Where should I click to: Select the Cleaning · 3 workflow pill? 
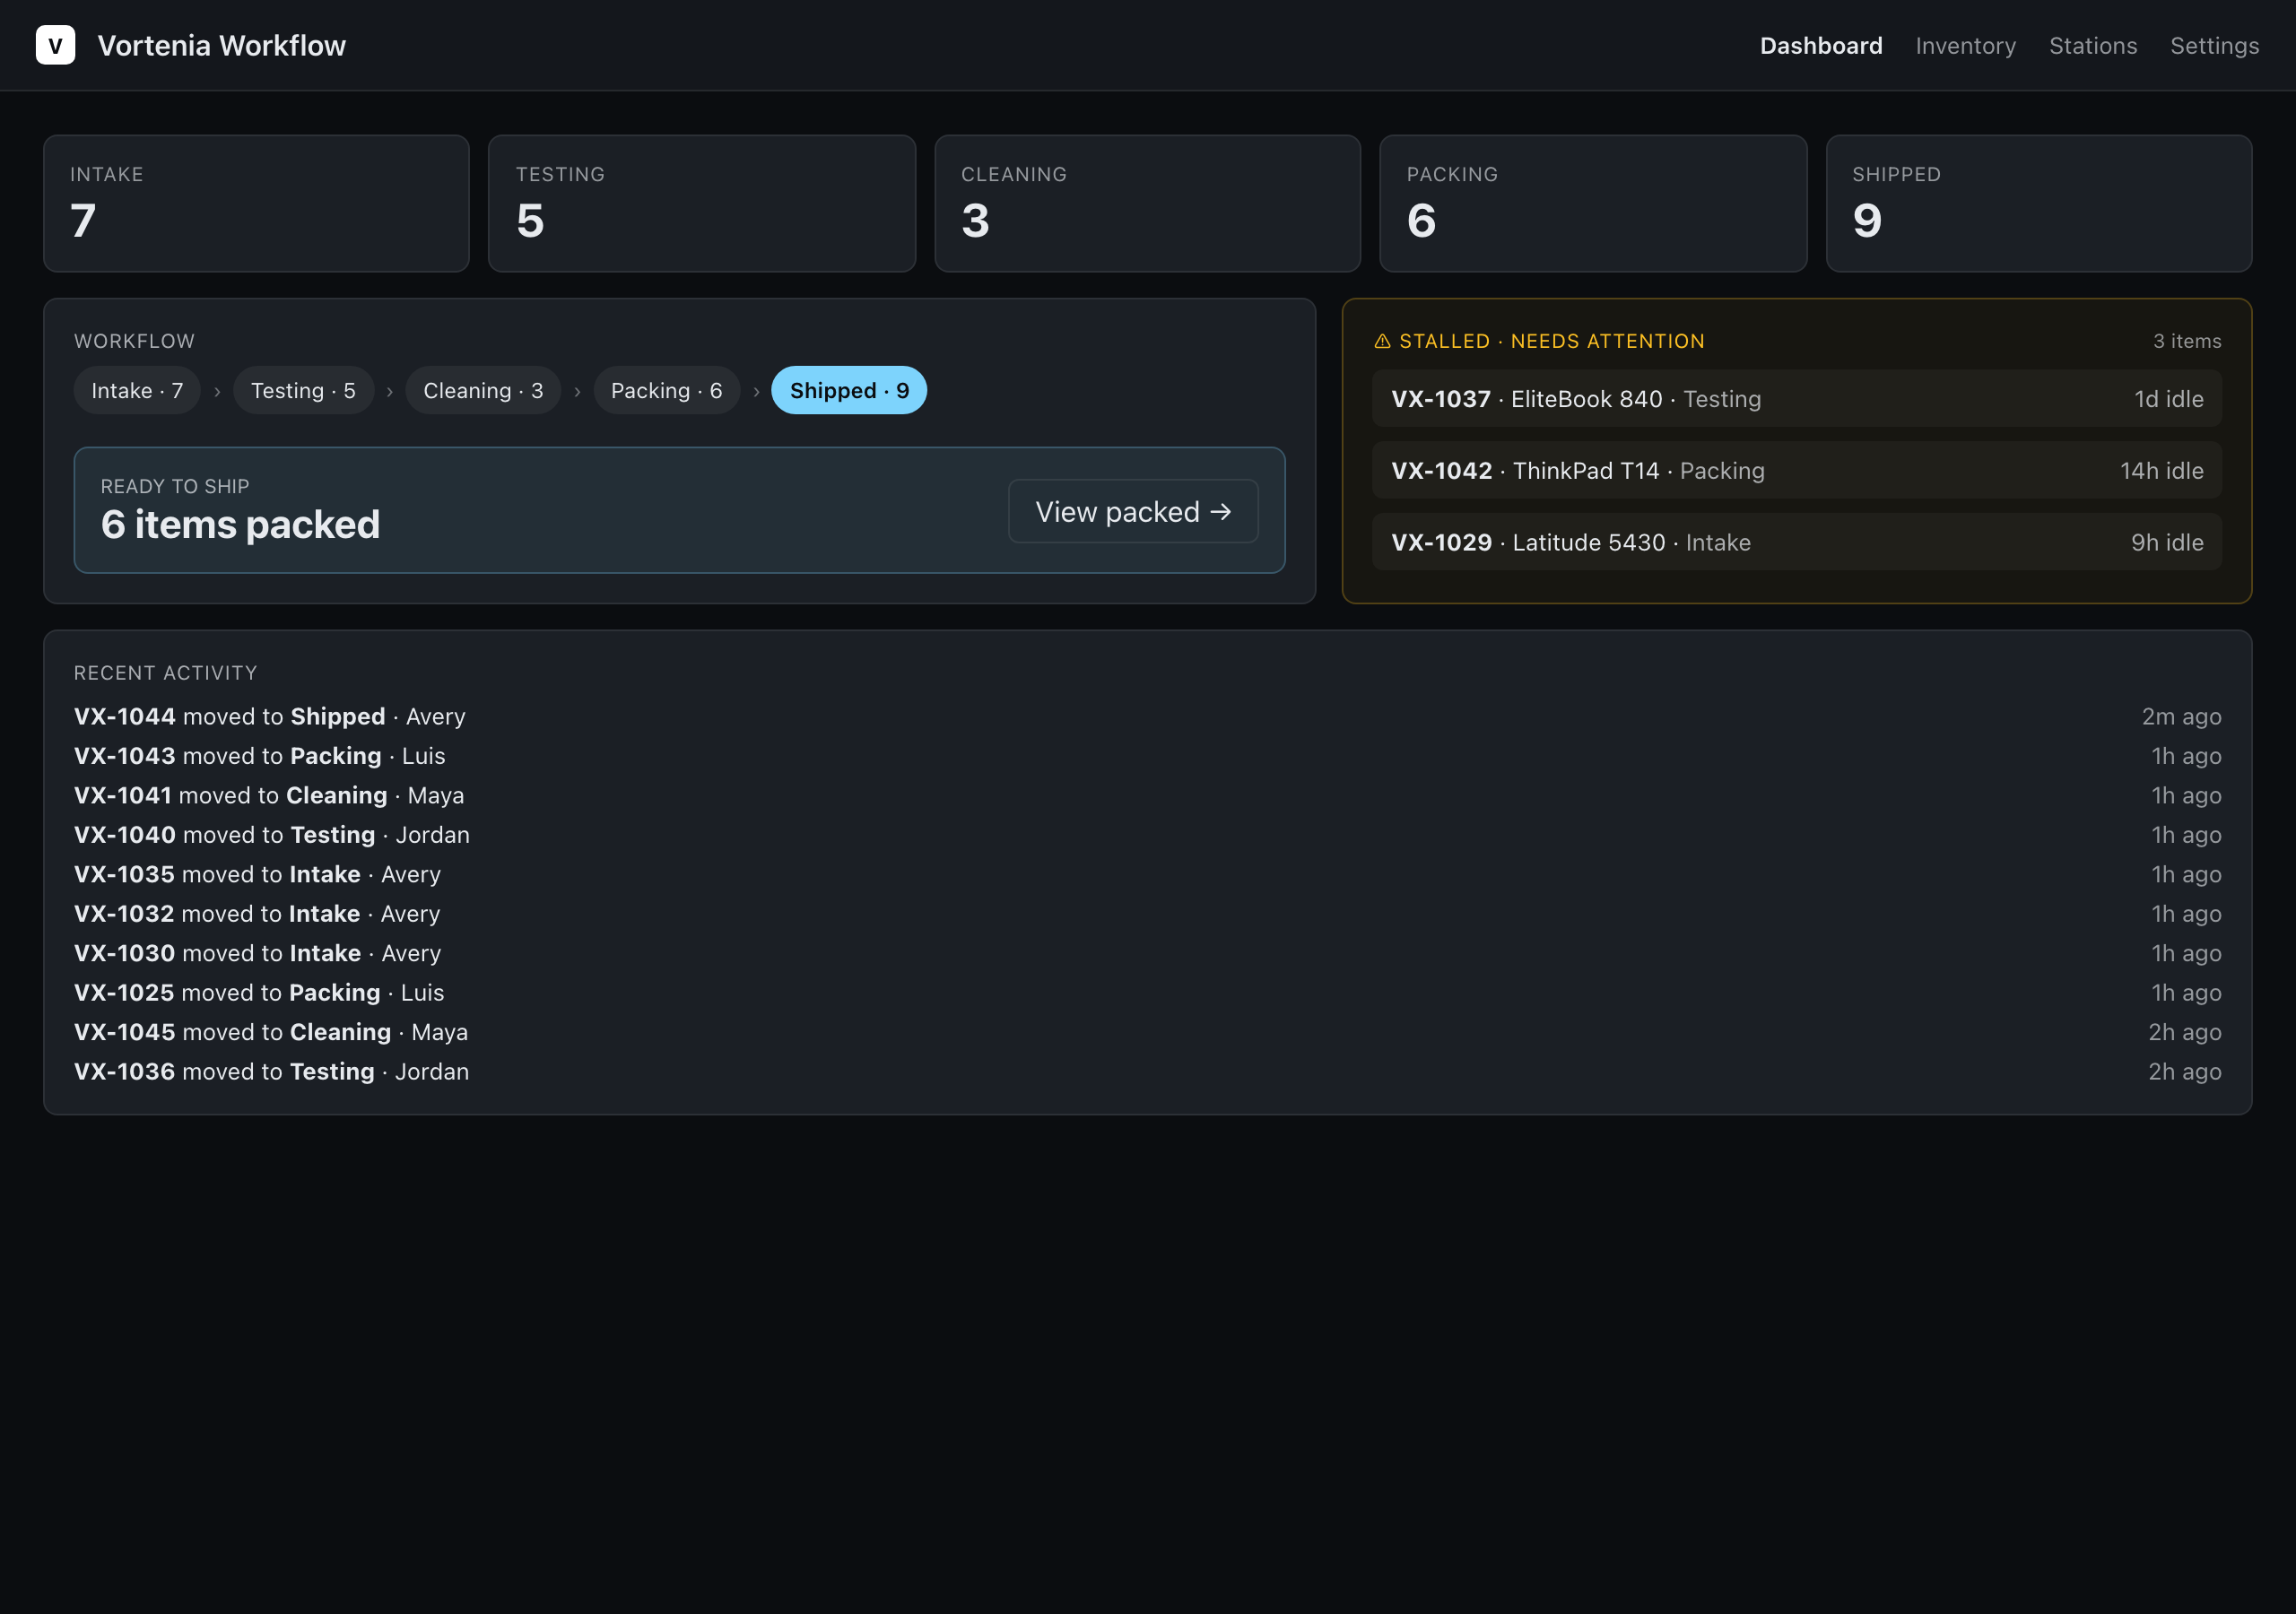[x=483, y=390]
